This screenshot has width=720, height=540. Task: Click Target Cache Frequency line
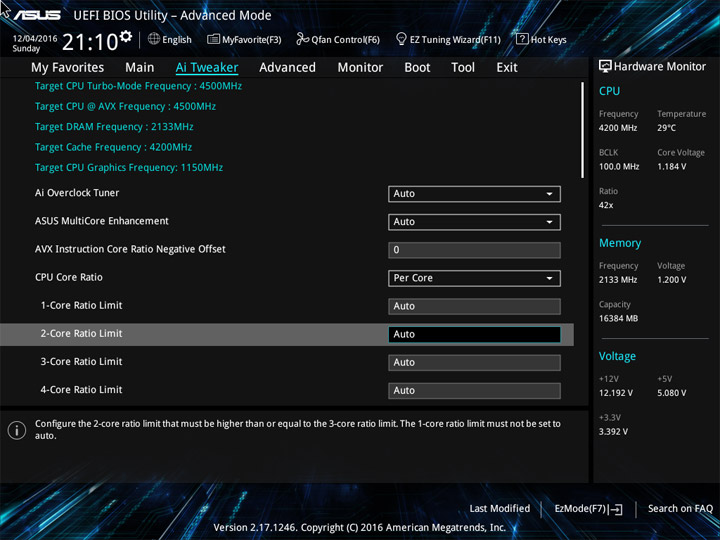click(x=113, y=147)
